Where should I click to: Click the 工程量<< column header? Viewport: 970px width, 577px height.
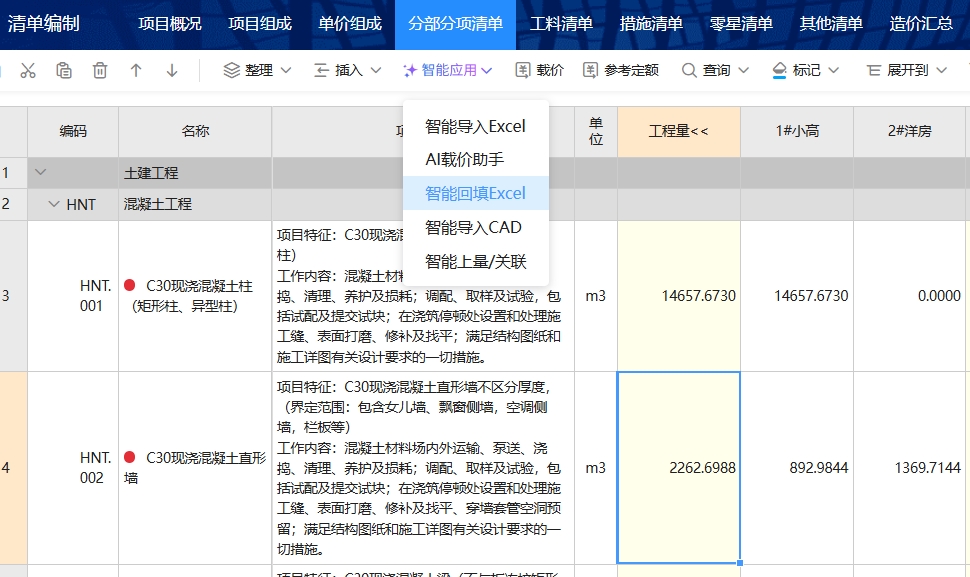[x=678, y=131]
